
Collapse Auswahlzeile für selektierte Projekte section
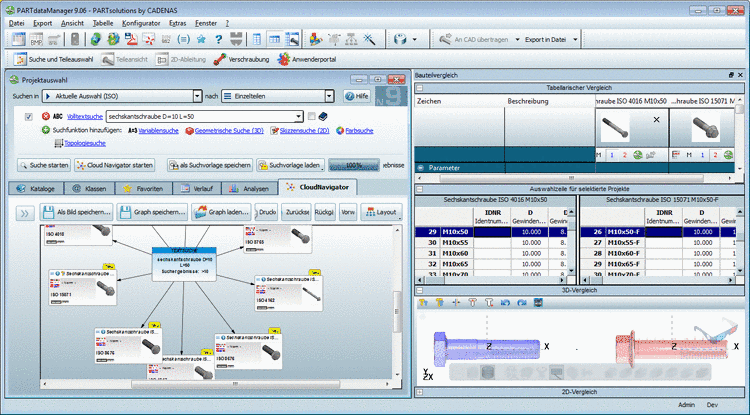coord(419,189)
